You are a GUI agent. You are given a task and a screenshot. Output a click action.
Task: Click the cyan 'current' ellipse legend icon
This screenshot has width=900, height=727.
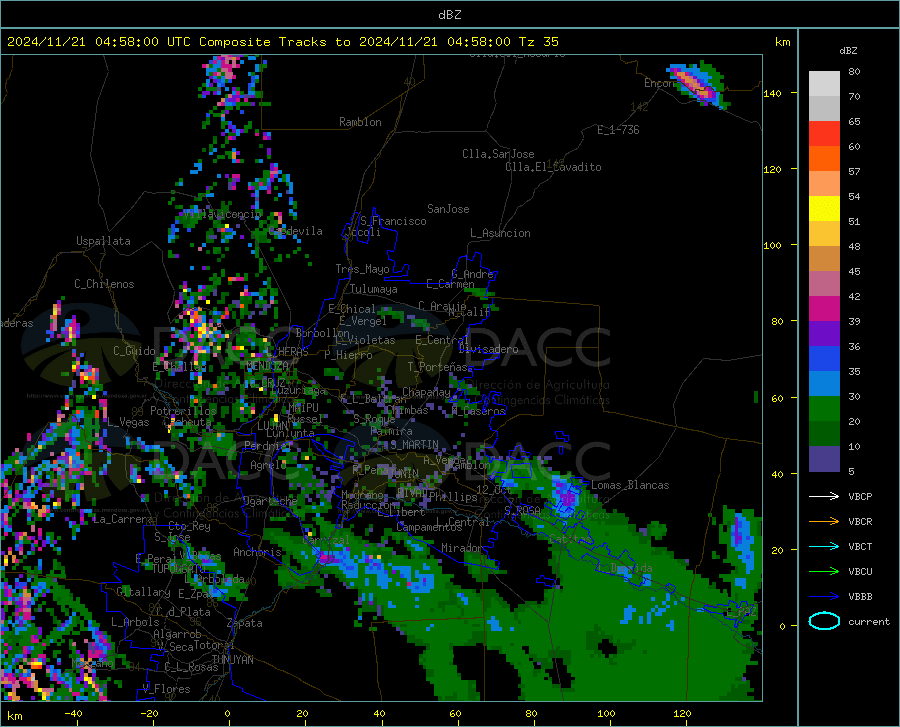click(824, 621)
